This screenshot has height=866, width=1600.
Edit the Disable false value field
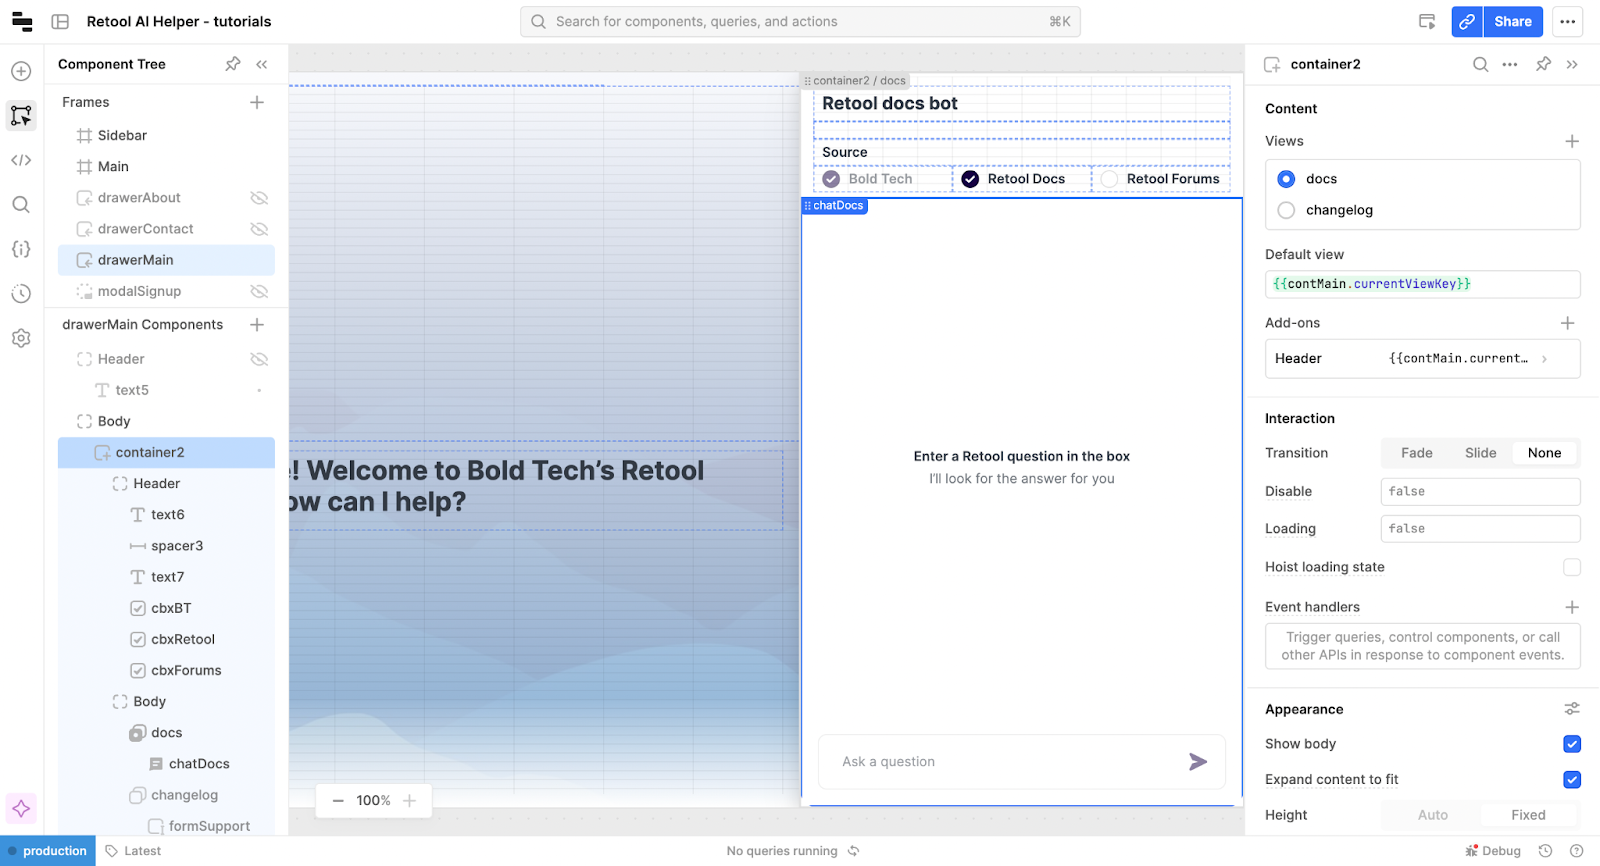1480,491
